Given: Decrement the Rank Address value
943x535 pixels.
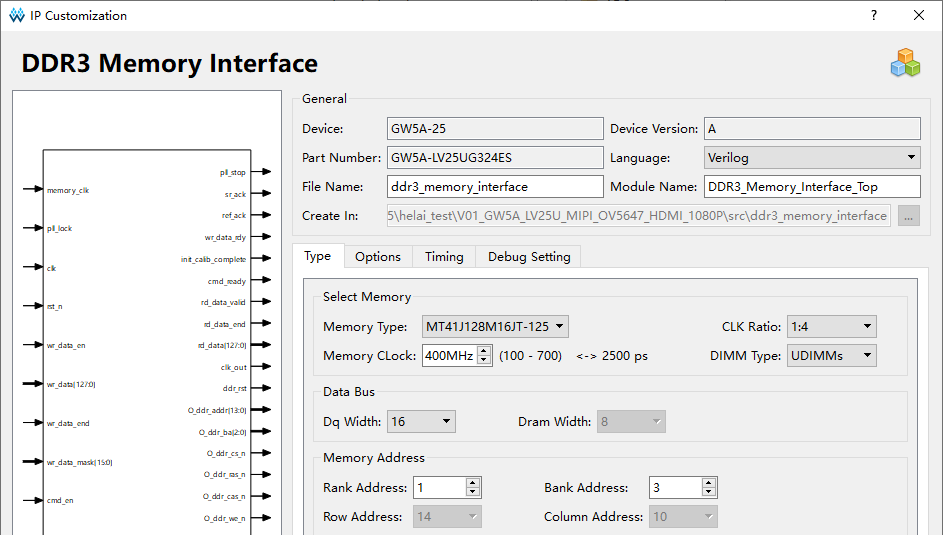Looking at the screenshot, I should pos(473,492).
